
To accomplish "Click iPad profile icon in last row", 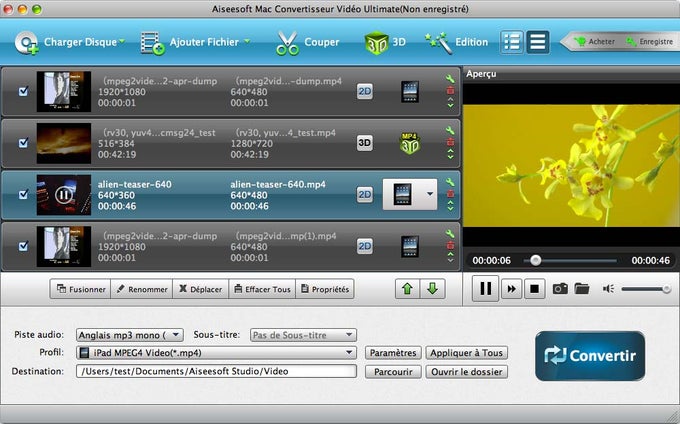I will click(x=410, y=246).
